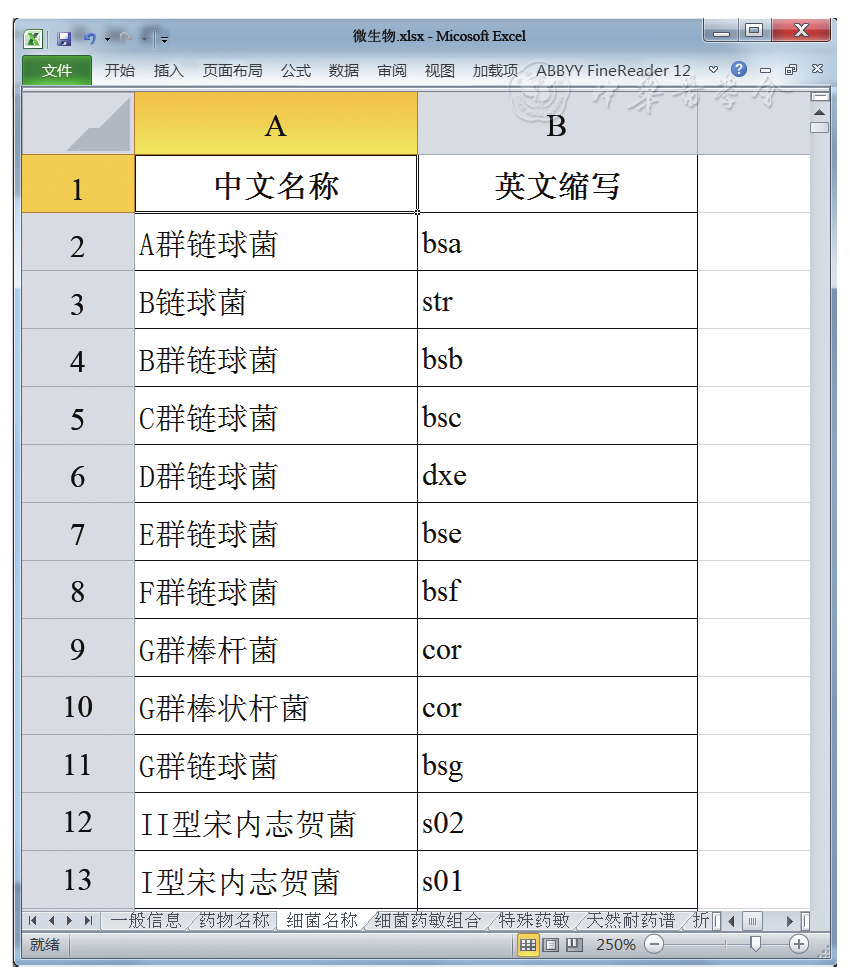Switch to Page Layout view in status bar

[550, 944]
